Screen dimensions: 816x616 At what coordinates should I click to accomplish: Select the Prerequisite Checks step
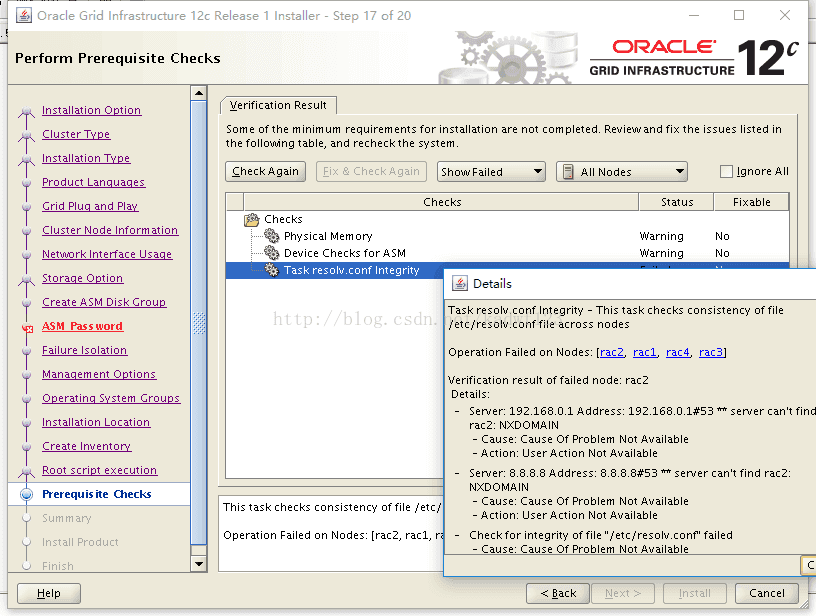click(97, 494)
